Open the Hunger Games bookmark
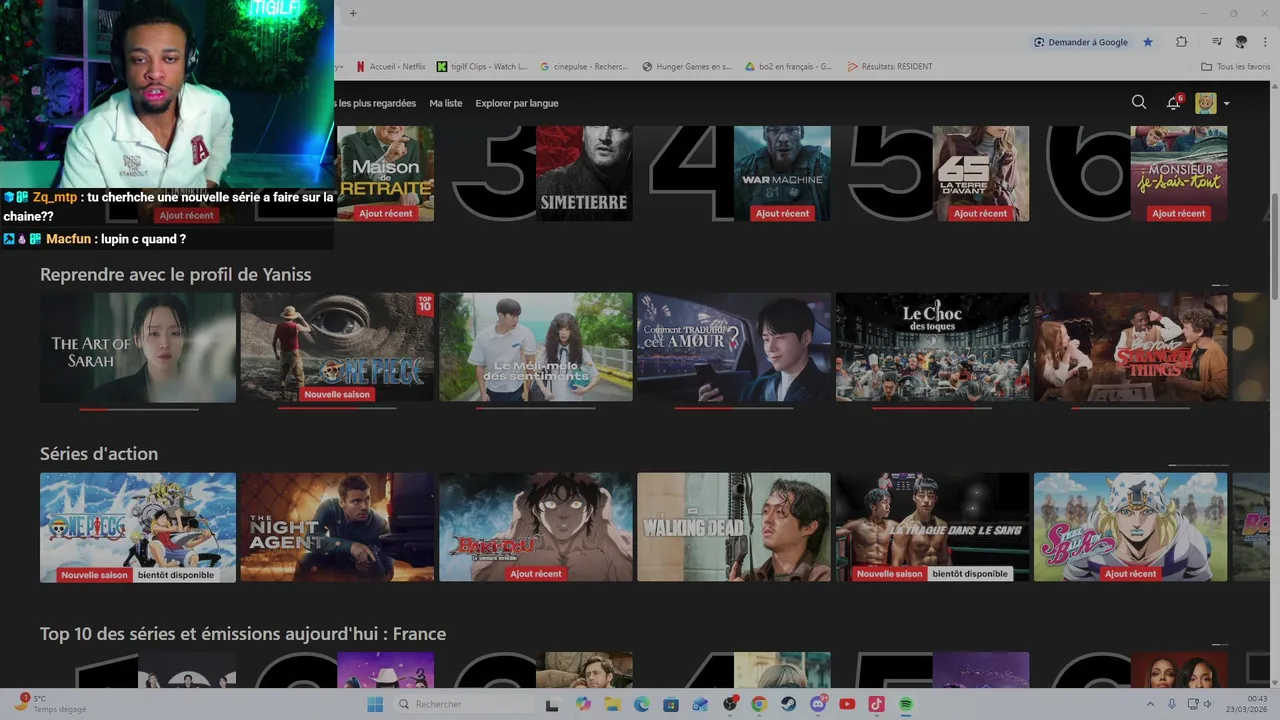 [687, 67]
